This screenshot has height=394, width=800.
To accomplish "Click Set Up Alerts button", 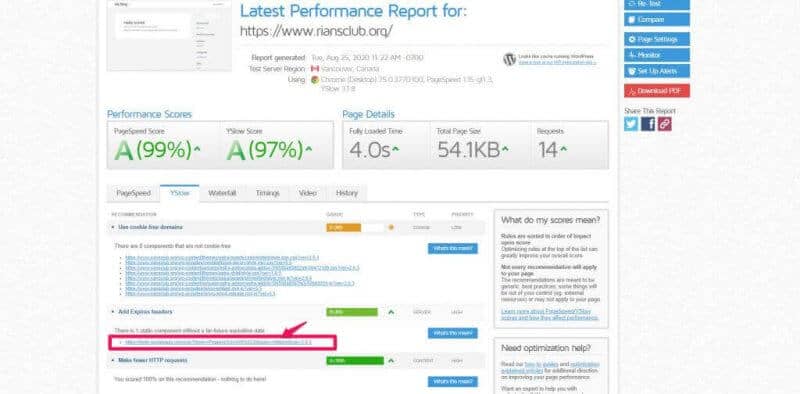I will pos(657,71).
